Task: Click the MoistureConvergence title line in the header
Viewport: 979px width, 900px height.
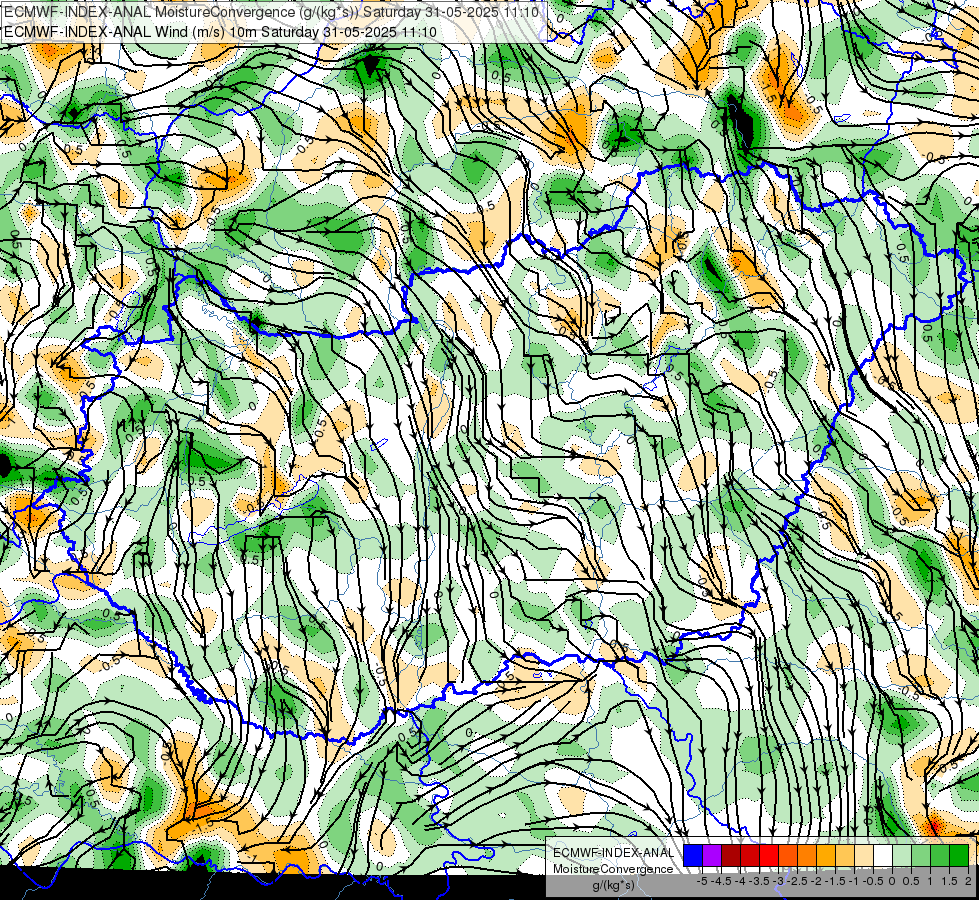Action: 274,12
